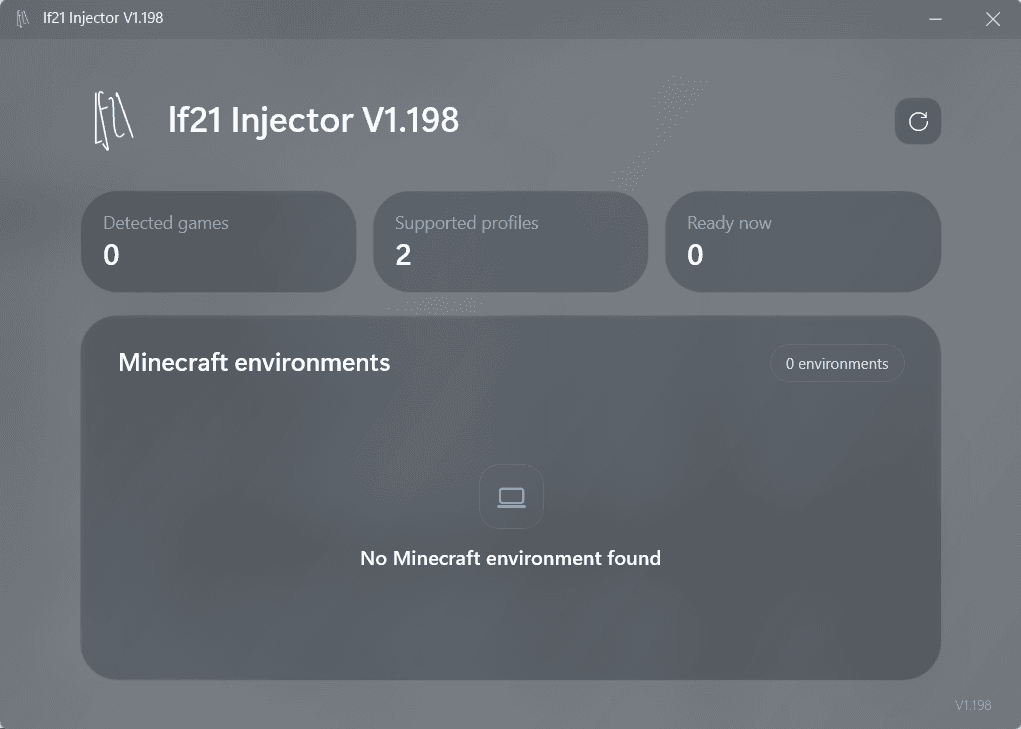The height and width of the screenshot is (729, 1021).
Task: Click the Ready now value 0
Action: 695,254
